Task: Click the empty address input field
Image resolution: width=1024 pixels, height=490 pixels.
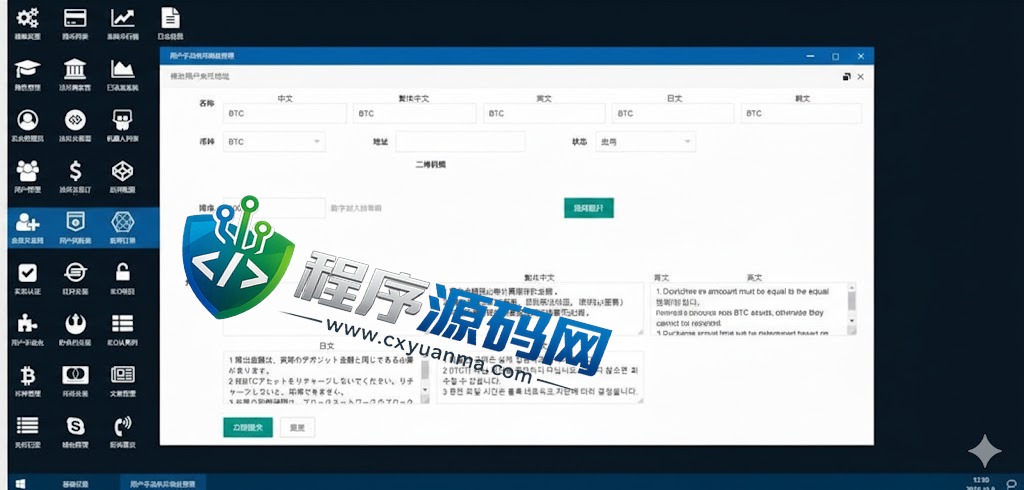Action: (460, 142)
